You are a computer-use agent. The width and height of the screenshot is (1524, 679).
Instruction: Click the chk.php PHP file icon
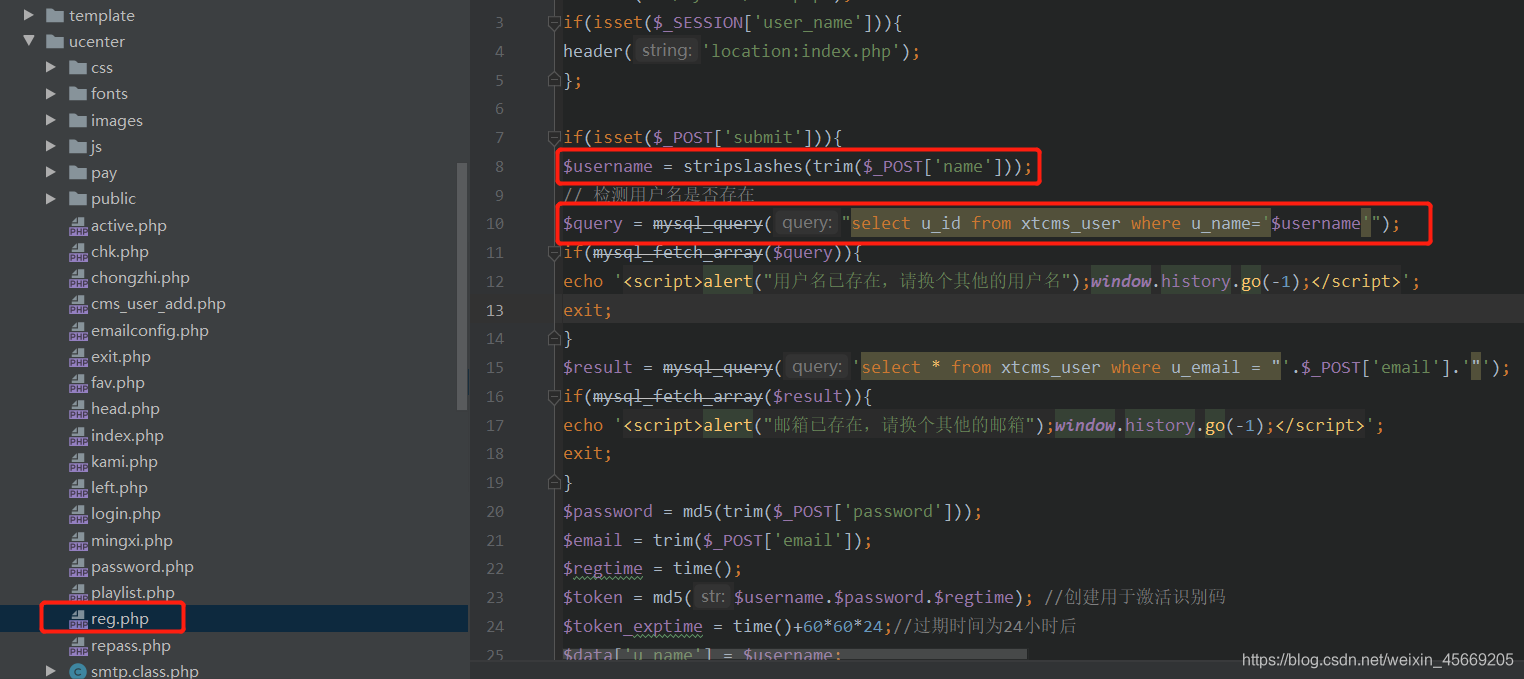coord(78,252)
